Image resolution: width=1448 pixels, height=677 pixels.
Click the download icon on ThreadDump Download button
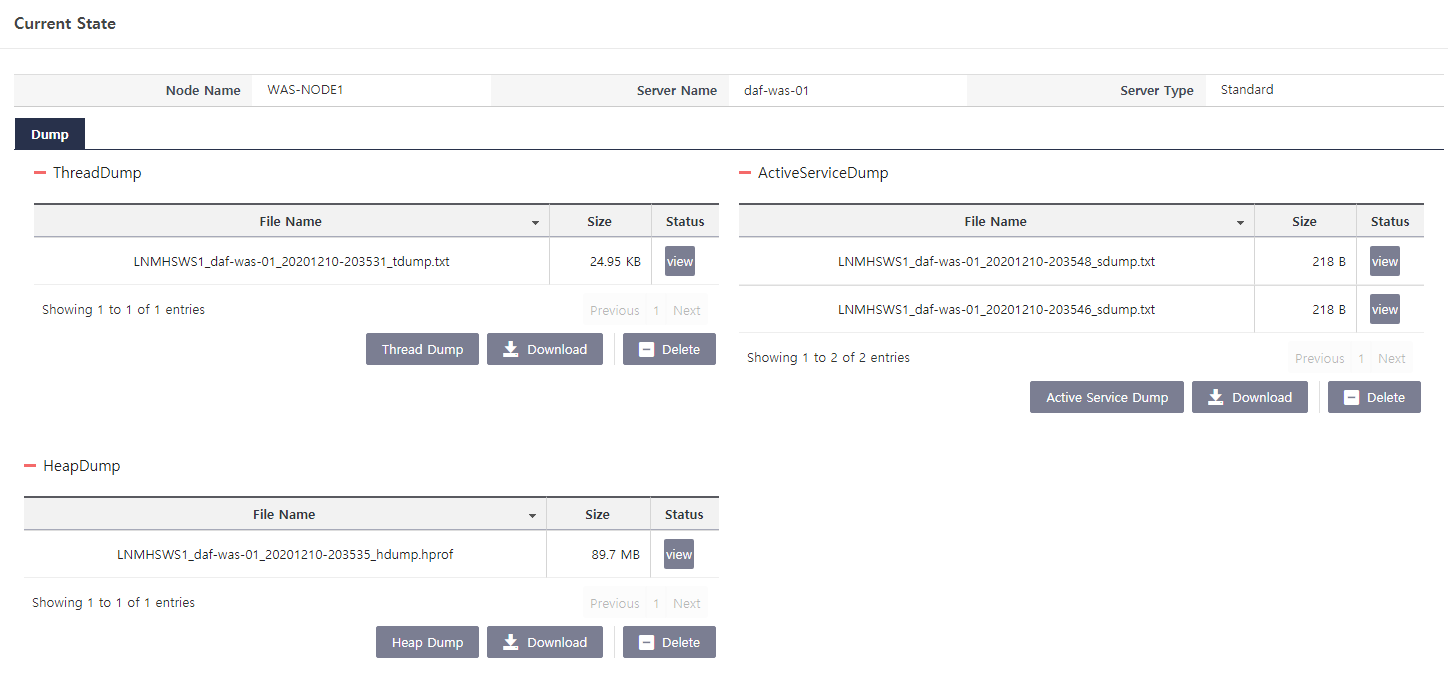pyautogui.click(x=511, y=348)
